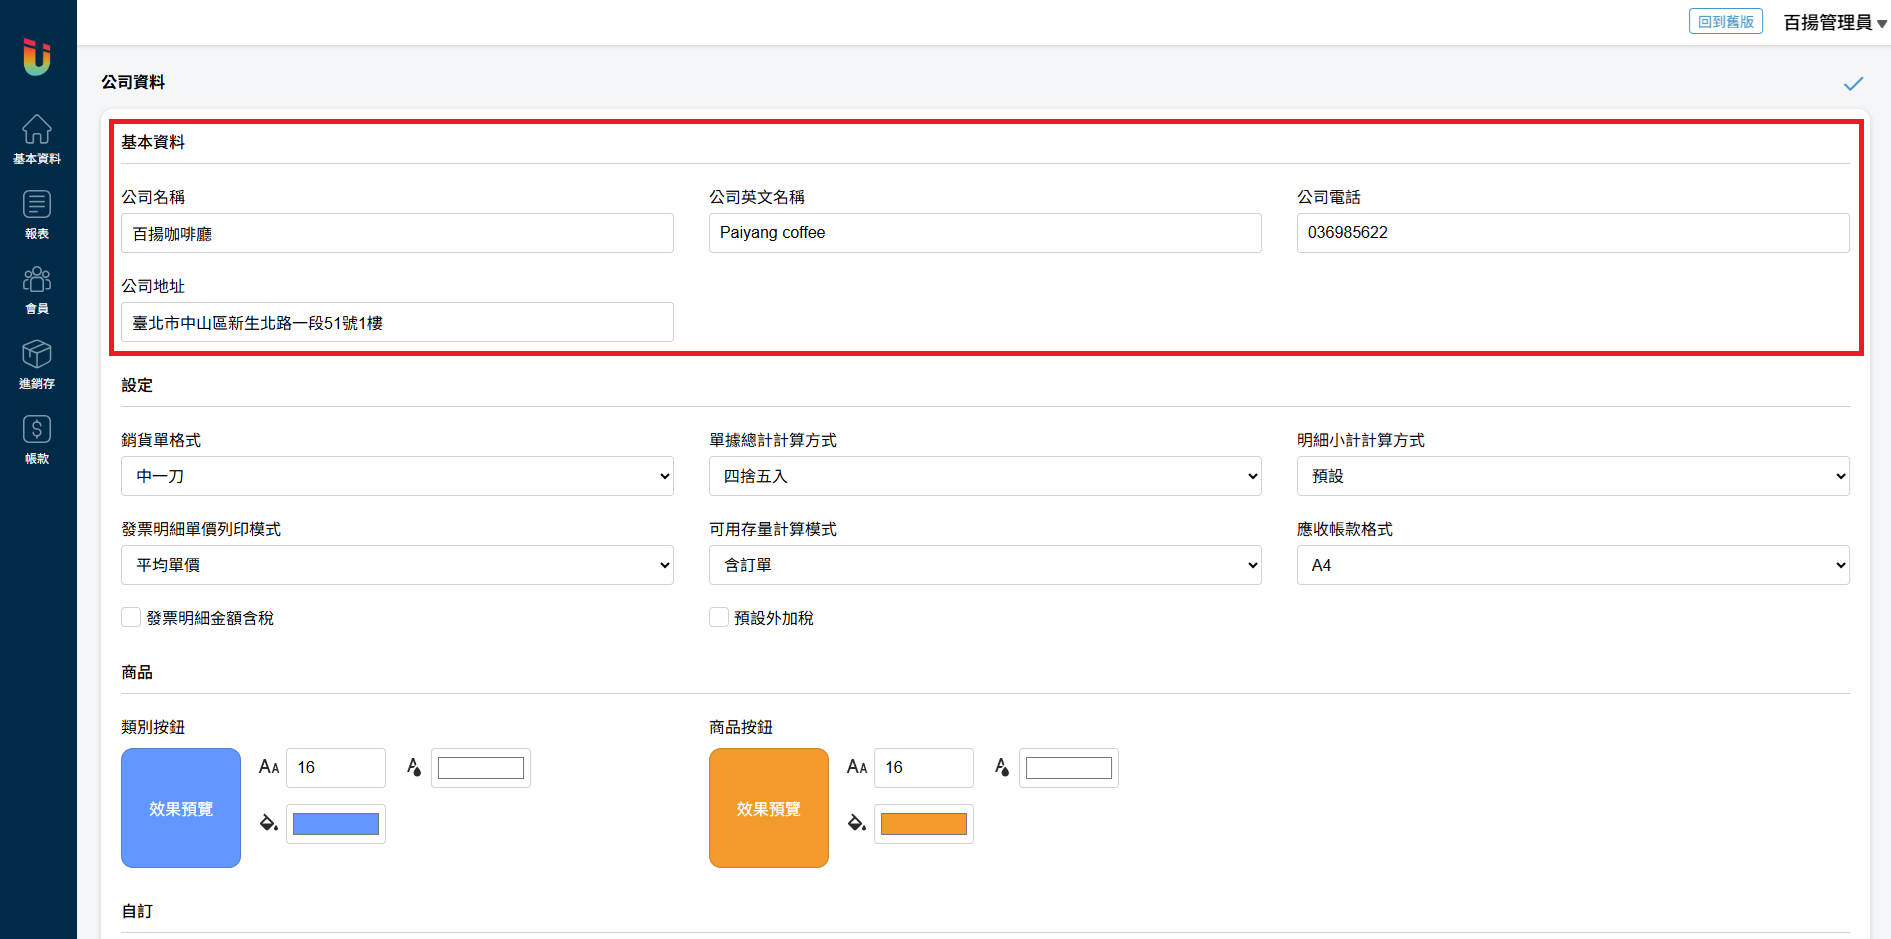
Task: Open the 可用存量計算模式 dropdown
Action: (x=985, y=565)
